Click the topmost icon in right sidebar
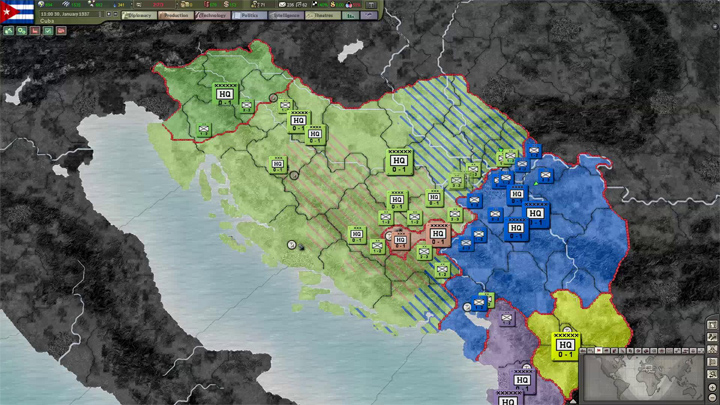The image size is (720, 405). pyautogui.click(x=712, y=325)
